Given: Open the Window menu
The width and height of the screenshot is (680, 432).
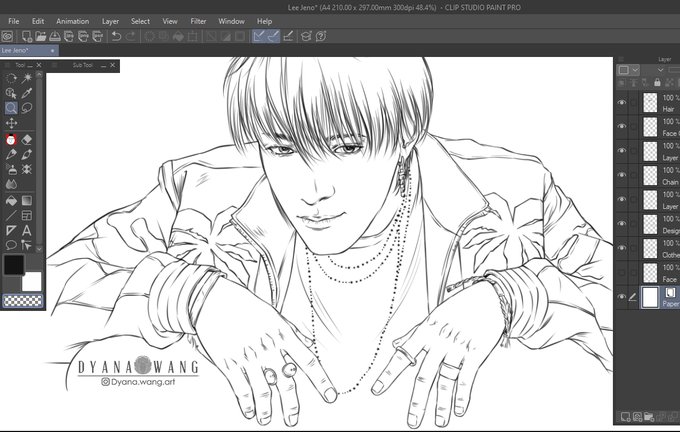Looking at the screenshot, I should click(x=231, y=21).
